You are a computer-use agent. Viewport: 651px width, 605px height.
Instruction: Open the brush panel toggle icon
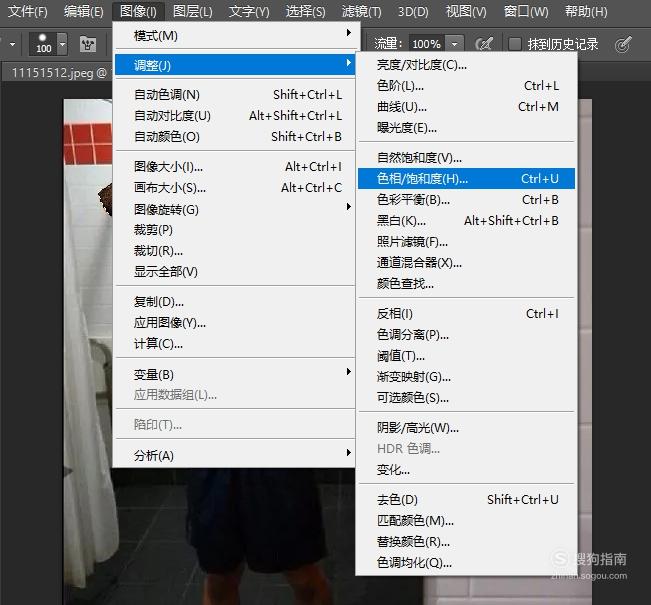pos(88,44)
